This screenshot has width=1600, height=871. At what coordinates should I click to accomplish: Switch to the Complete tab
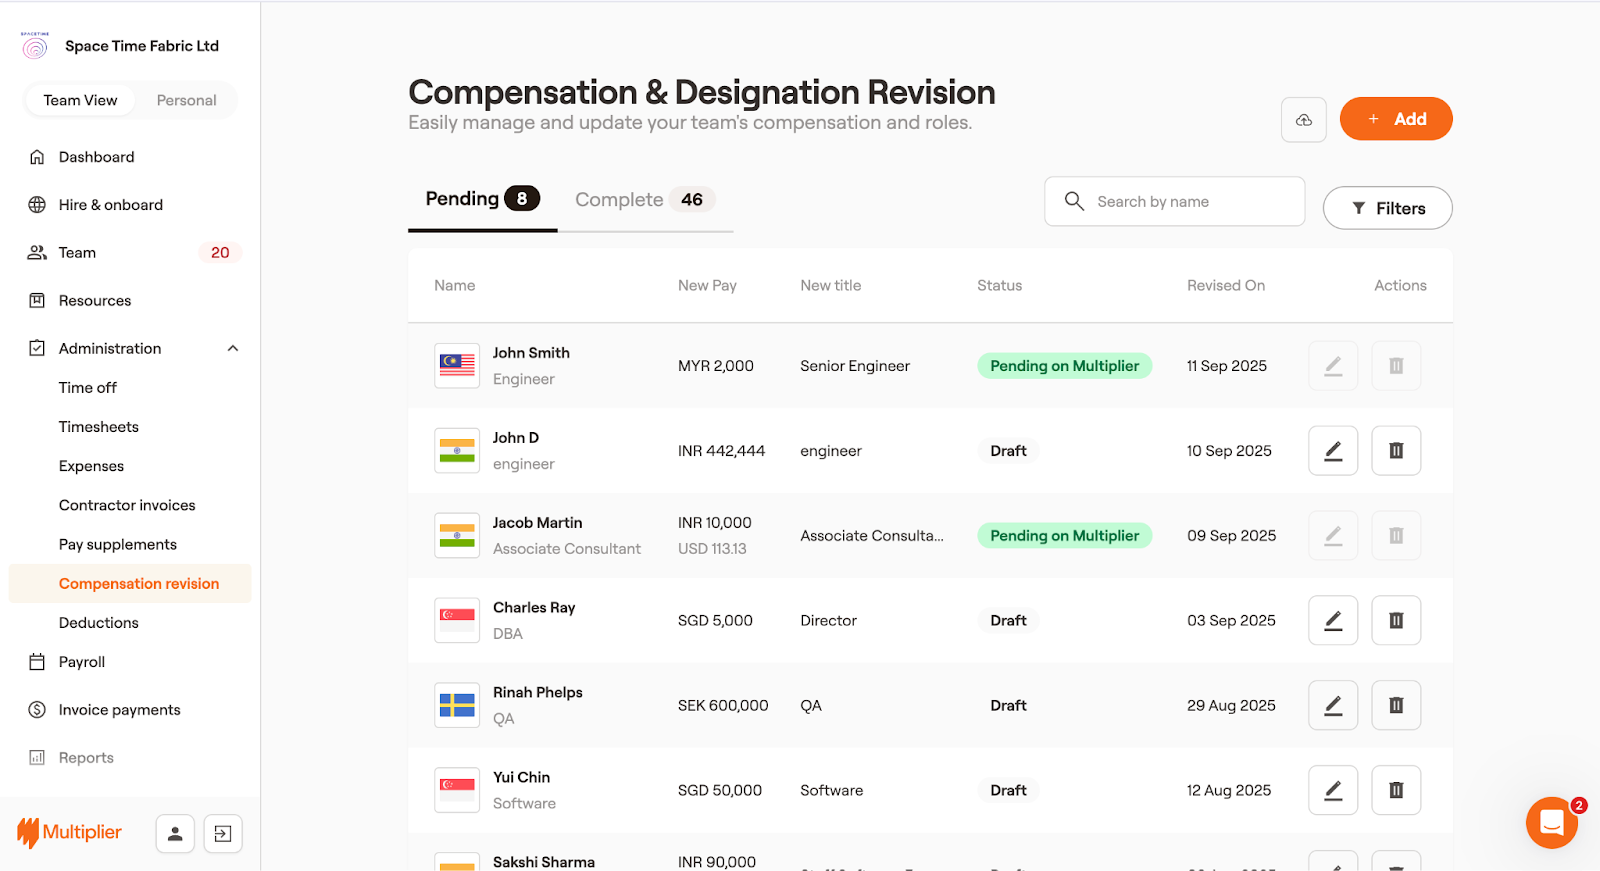[x=644, y=200]
